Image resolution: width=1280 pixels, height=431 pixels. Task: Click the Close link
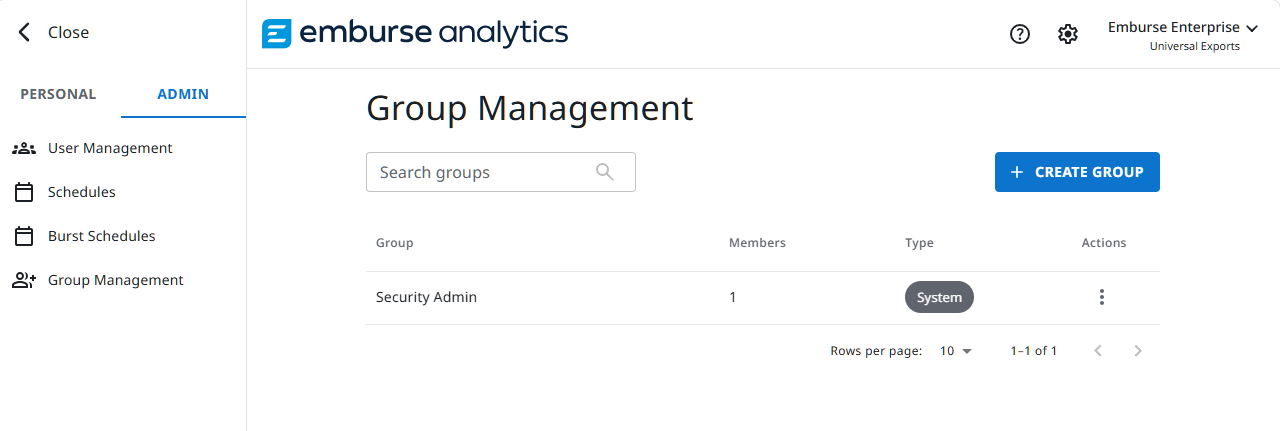[68, 32]
